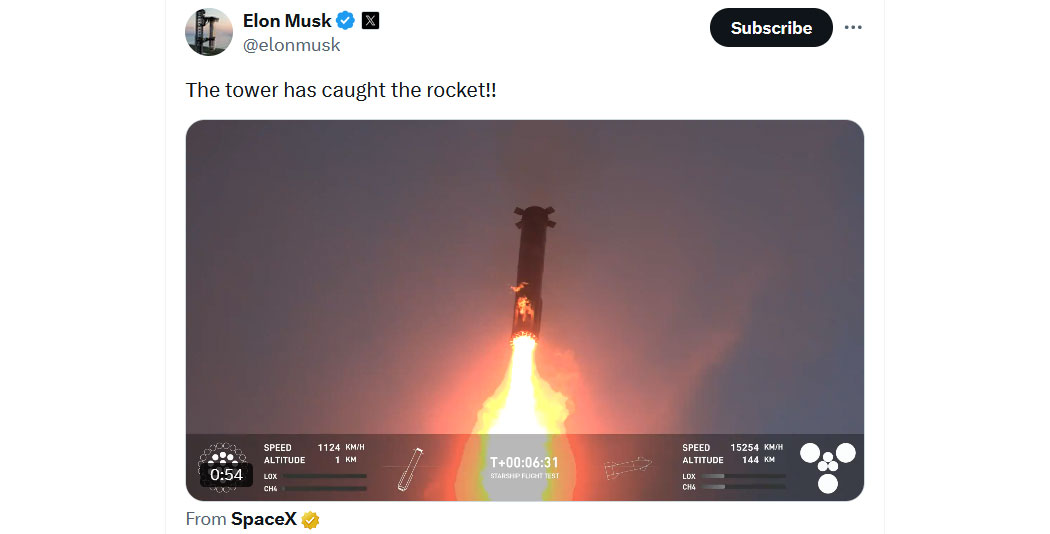The width and height of the screenshot is (1050, 534).
Task: Click the X affiliation badge beside name
Action: (370, 21)
